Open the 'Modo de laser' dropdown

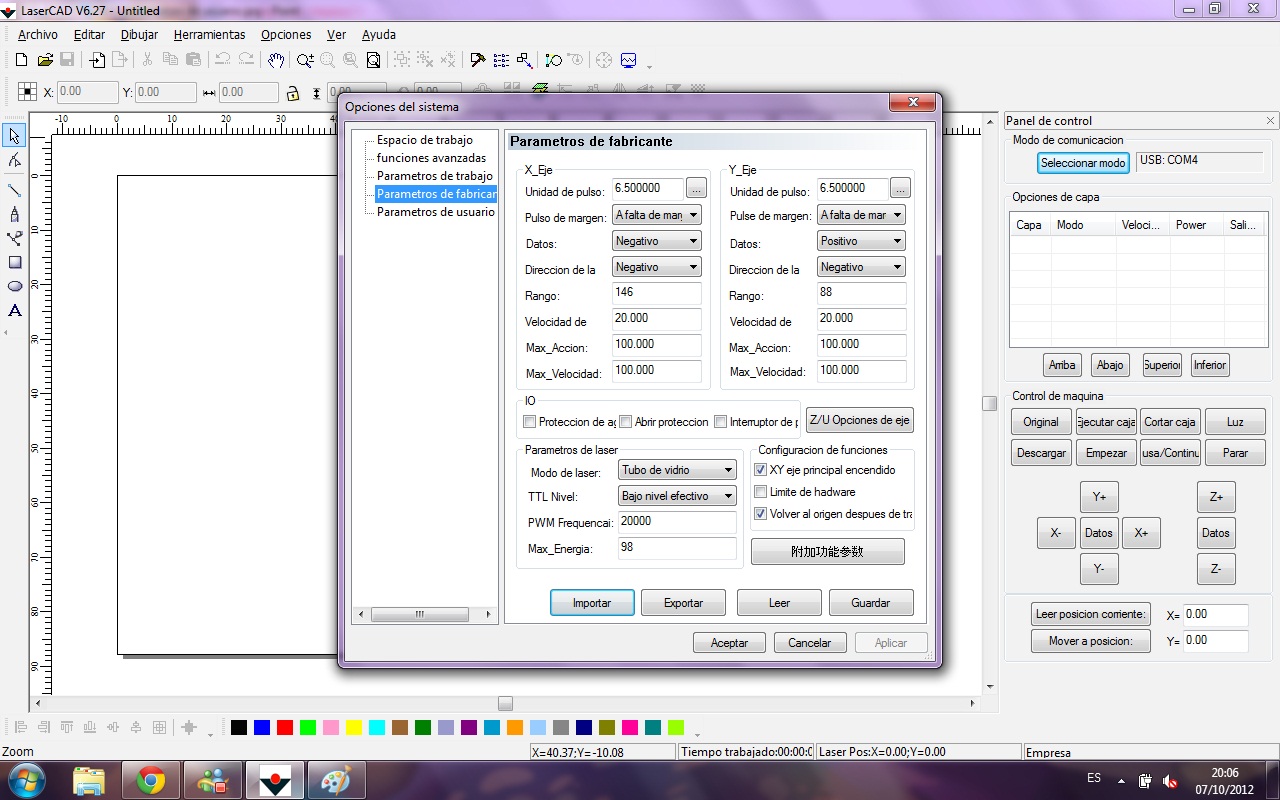pos(677,470)
